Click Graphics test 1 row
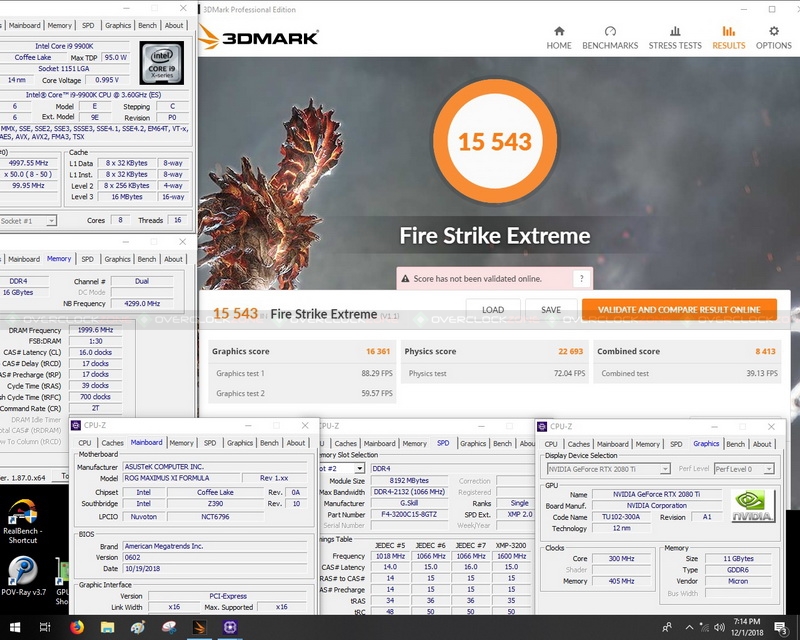Screen dimensions: 800x640 [304, 373]
